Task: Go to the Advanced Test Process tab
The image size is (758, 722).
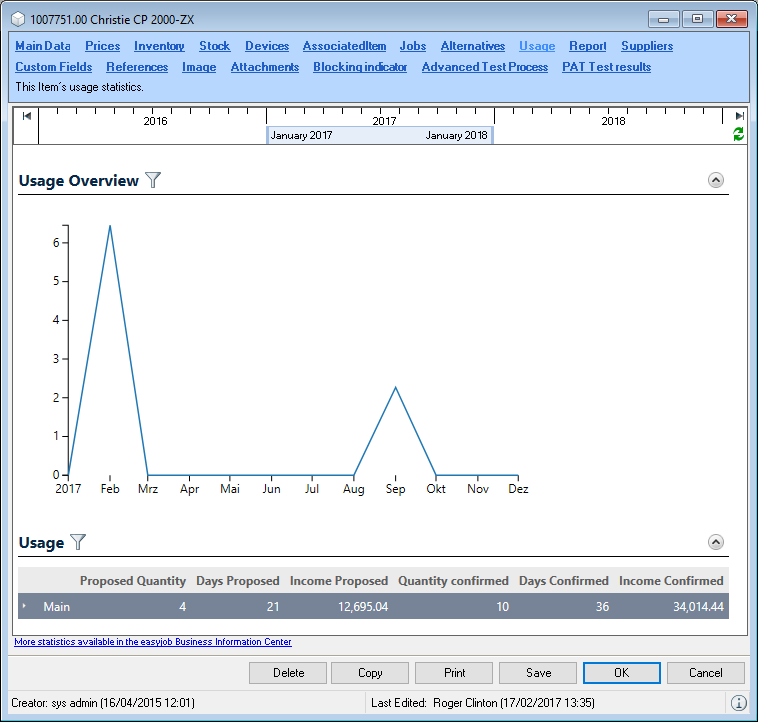Action: [484, 67]
